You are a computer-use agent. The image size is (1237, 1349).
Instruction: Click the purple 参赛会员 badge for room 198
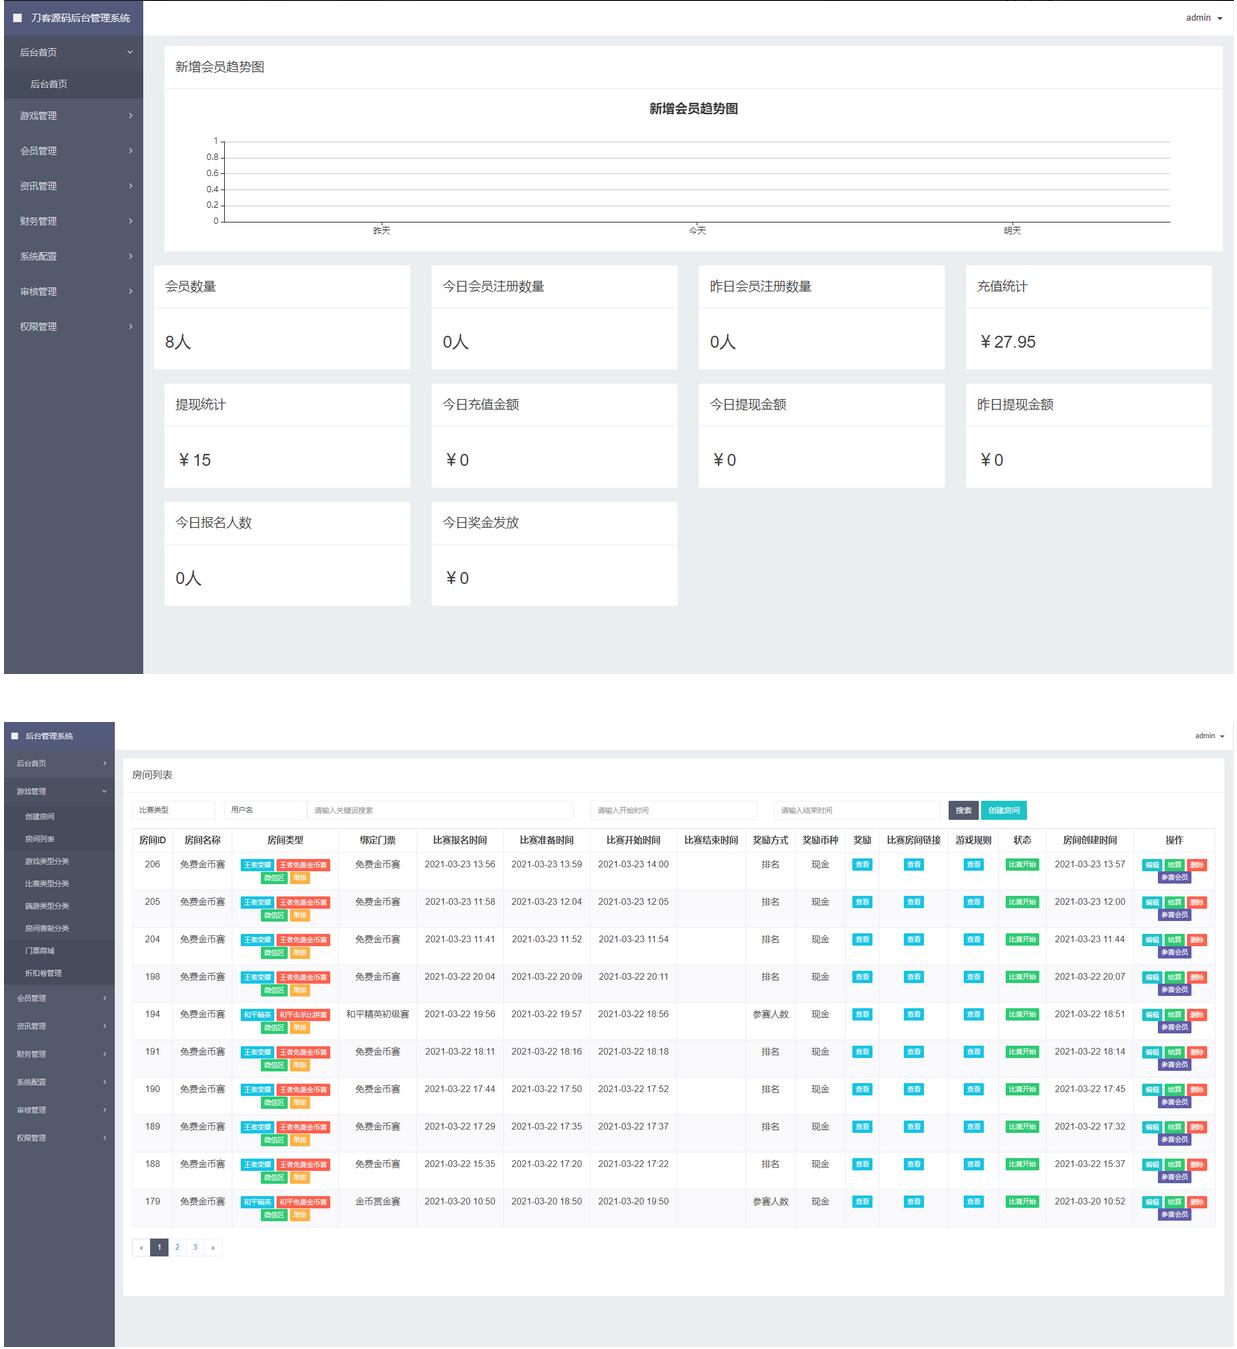tap(1174, 990)
